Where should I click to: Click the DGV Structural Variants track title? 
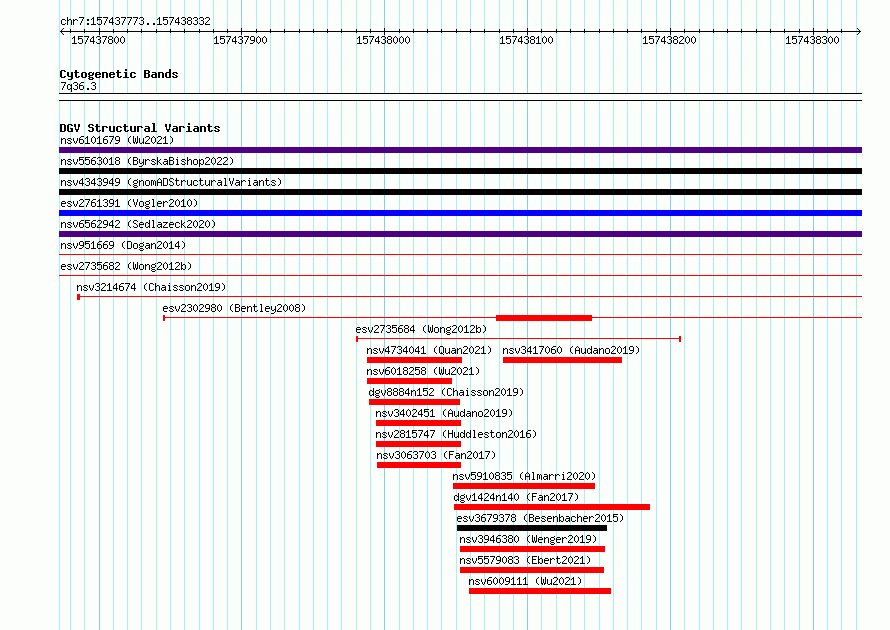pyautogui.click(x=140, y=128)
